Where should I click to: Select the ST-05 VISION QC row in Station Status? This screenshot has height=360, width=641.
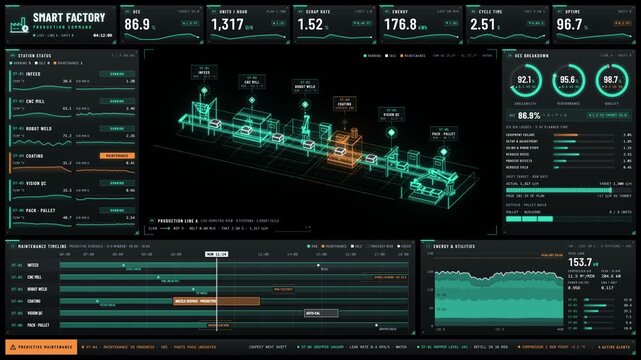coord(72,190)
